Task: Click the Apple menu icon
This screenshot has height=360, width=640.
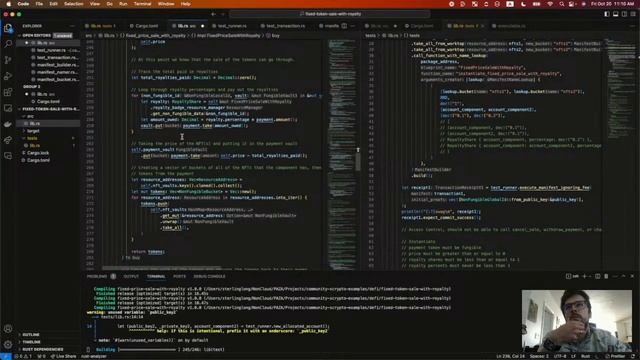Action: coord(8,4)
